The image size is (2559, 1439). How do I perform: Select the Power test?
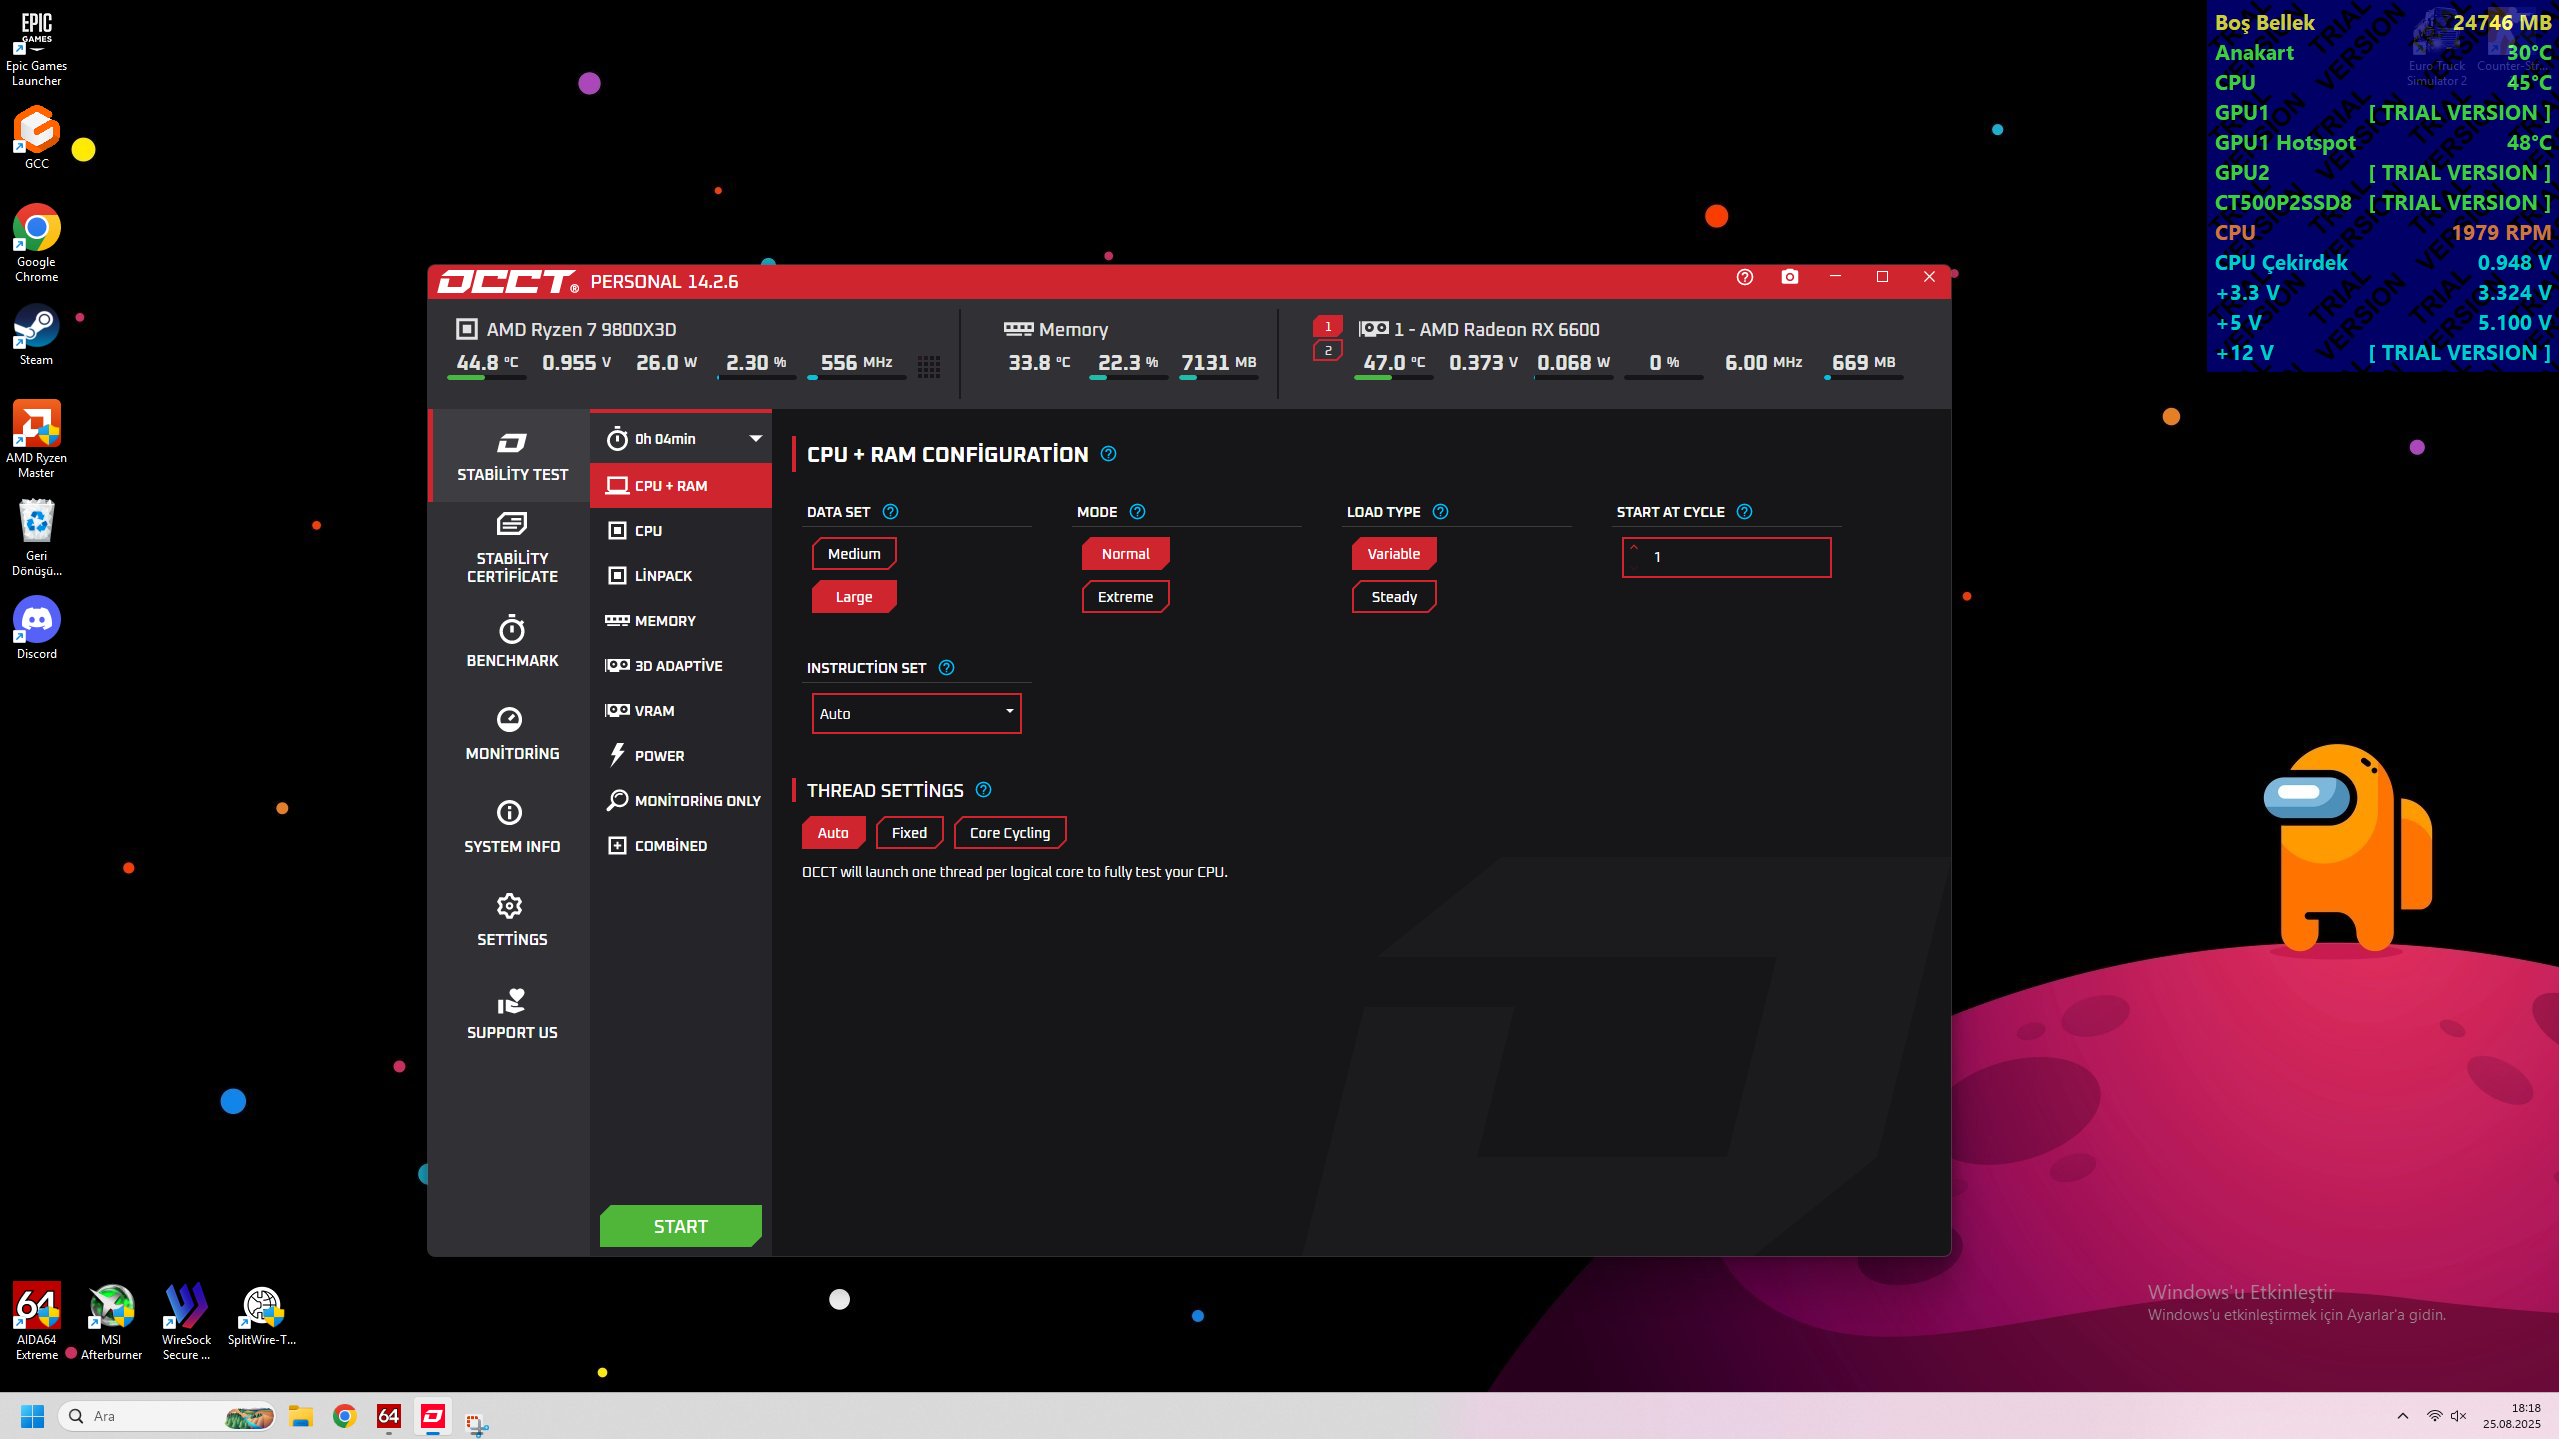pyautogui.click(x=681, y=756)
